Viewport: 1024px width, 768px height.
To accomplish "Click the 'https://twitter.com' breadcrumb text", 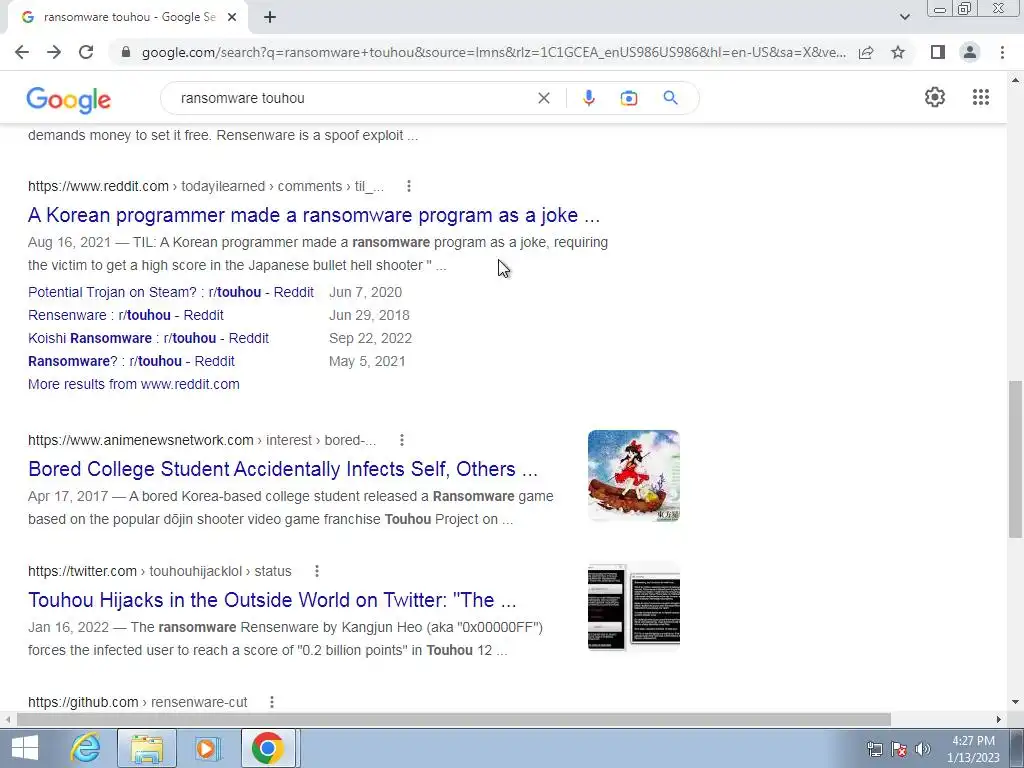I will [x=82, y=571].
